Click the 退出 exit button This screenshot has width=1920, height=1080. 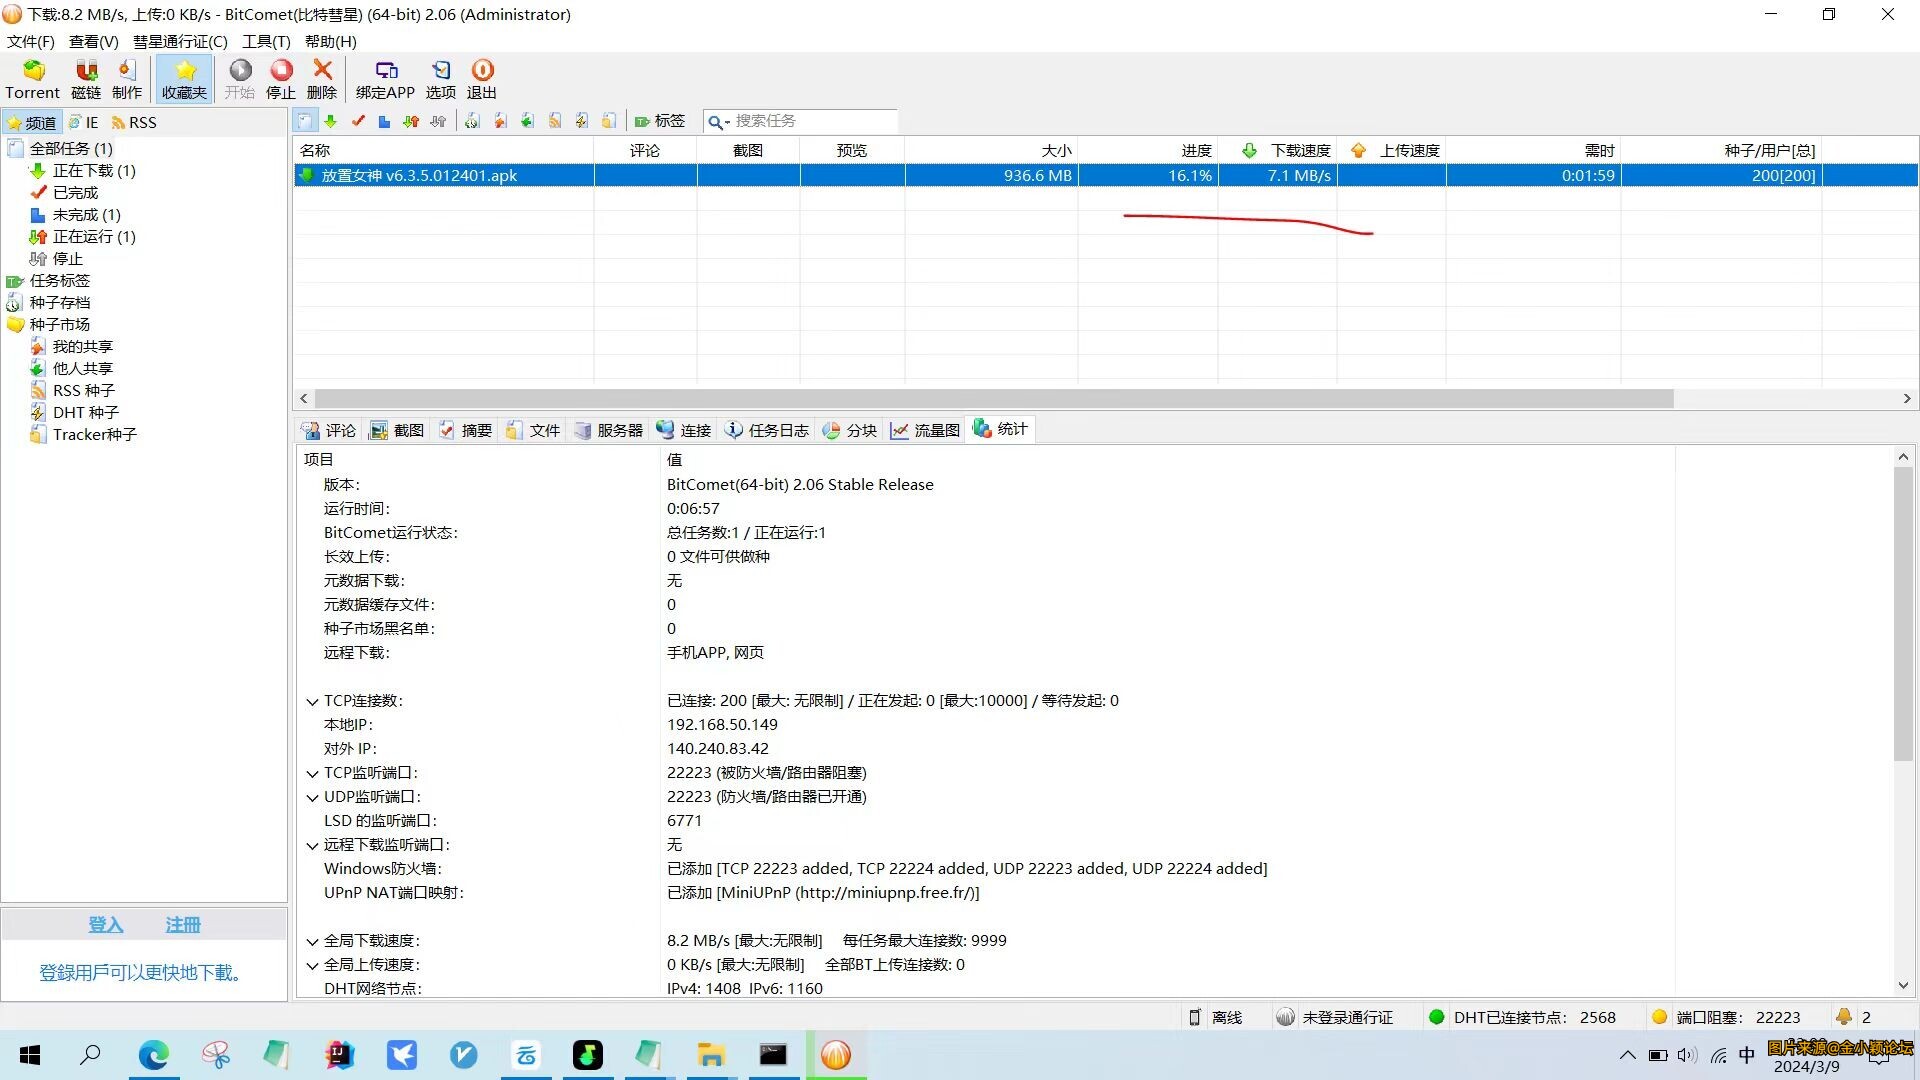pos(482,79)
